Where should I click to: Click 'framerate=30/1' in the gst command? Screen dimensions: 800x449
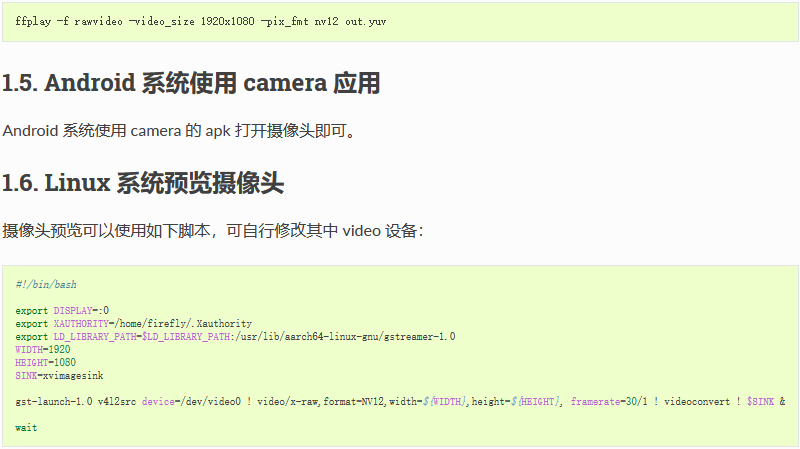tap(609, 402)
